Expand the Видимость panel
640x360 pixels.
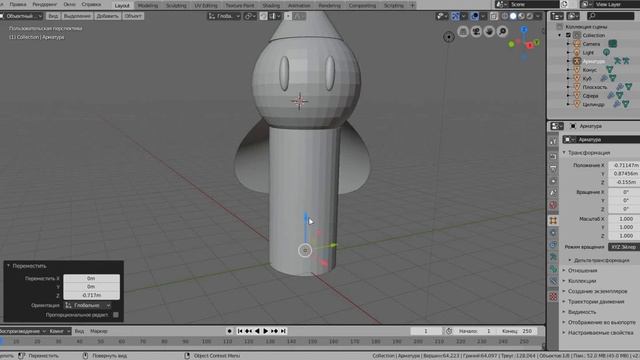tap(582, 312)
